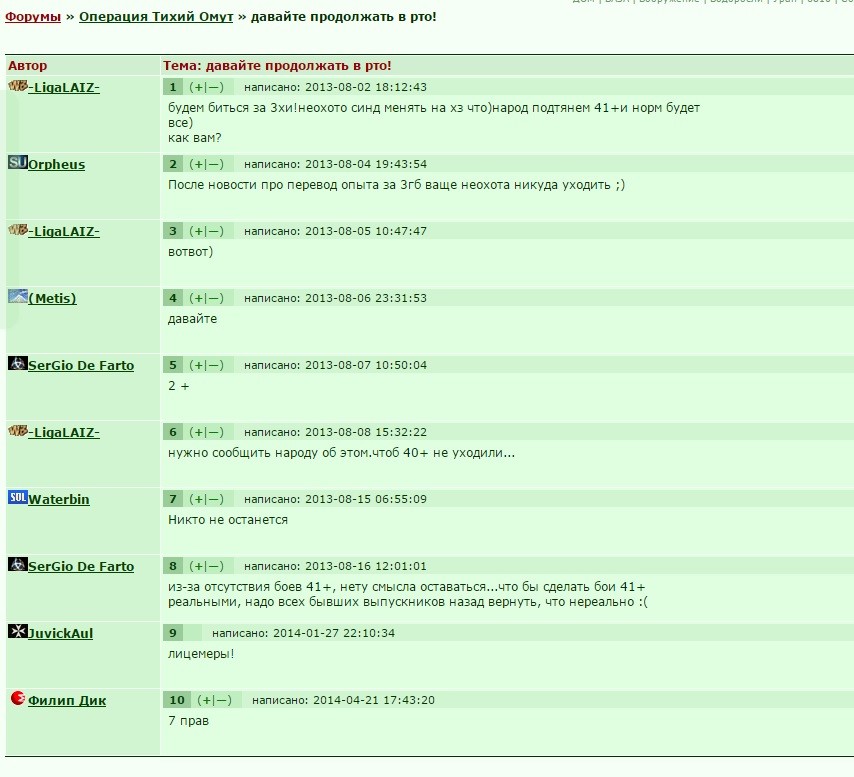Screen dimensions: 854x777
Task: Click timestamp 2014-01-27 22:10:34
Action: tap(333, 633)
